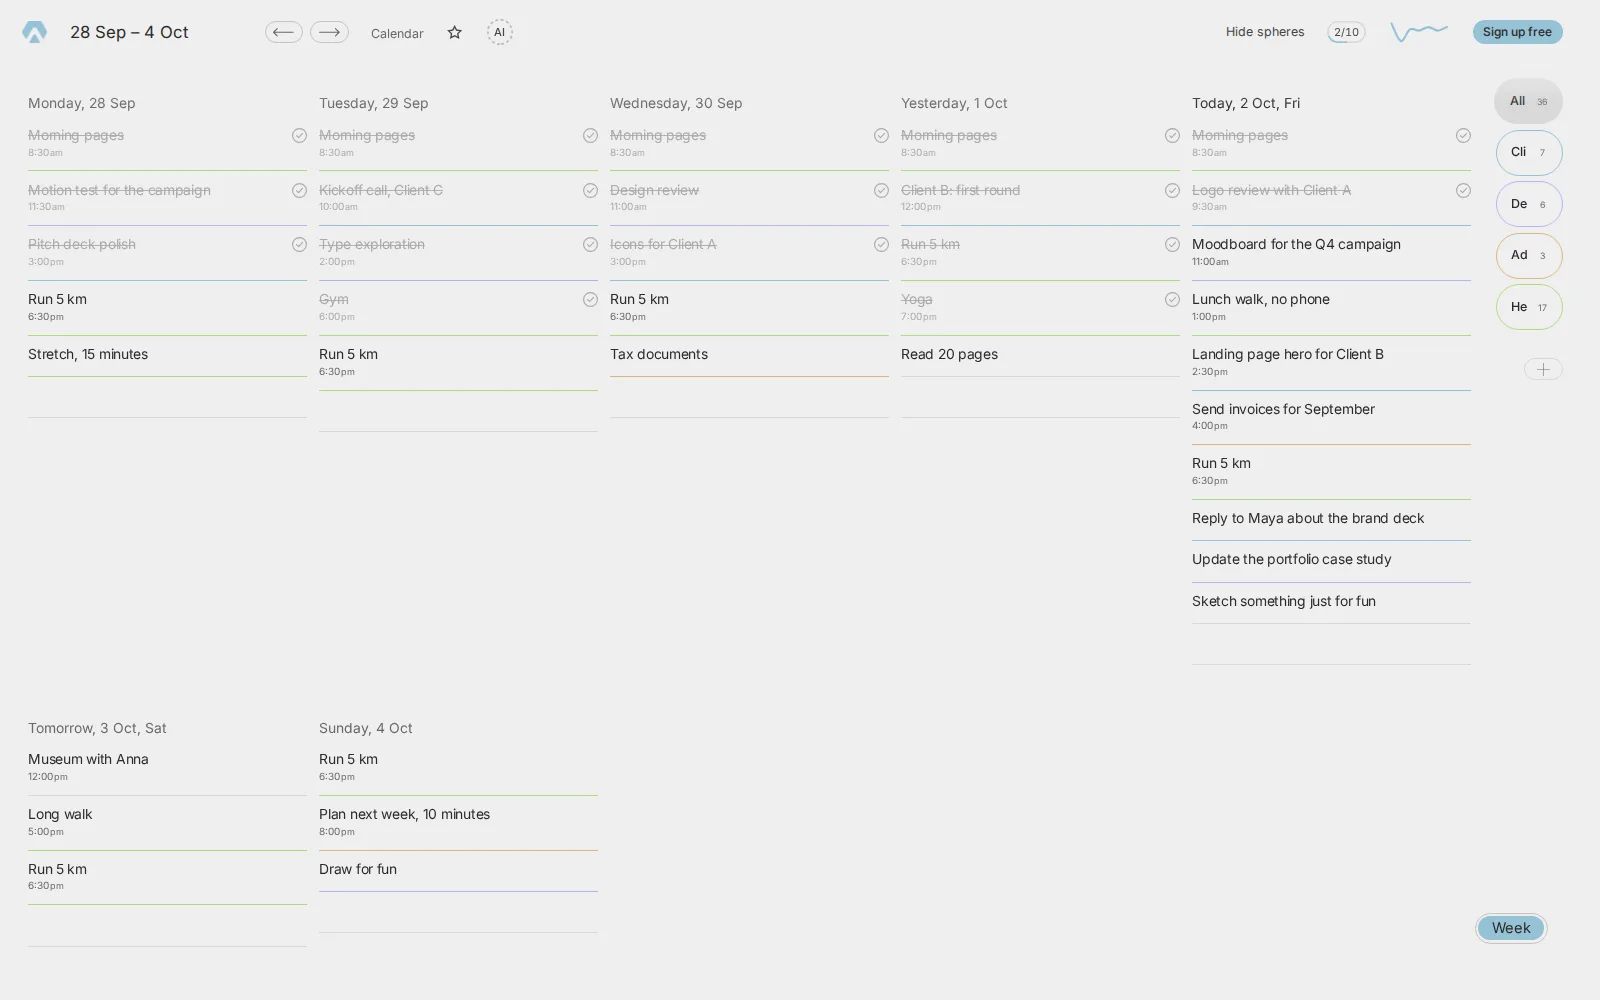Screen dimensions: 1600x1000
Task: Star the Calendar view
Action: (x=455, y=33)
